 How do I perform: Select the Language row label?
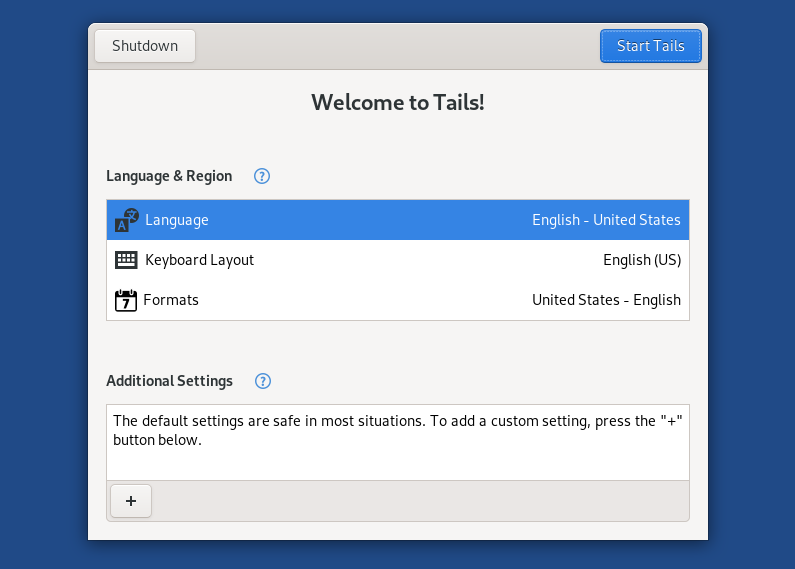click(x=177, y=220)
